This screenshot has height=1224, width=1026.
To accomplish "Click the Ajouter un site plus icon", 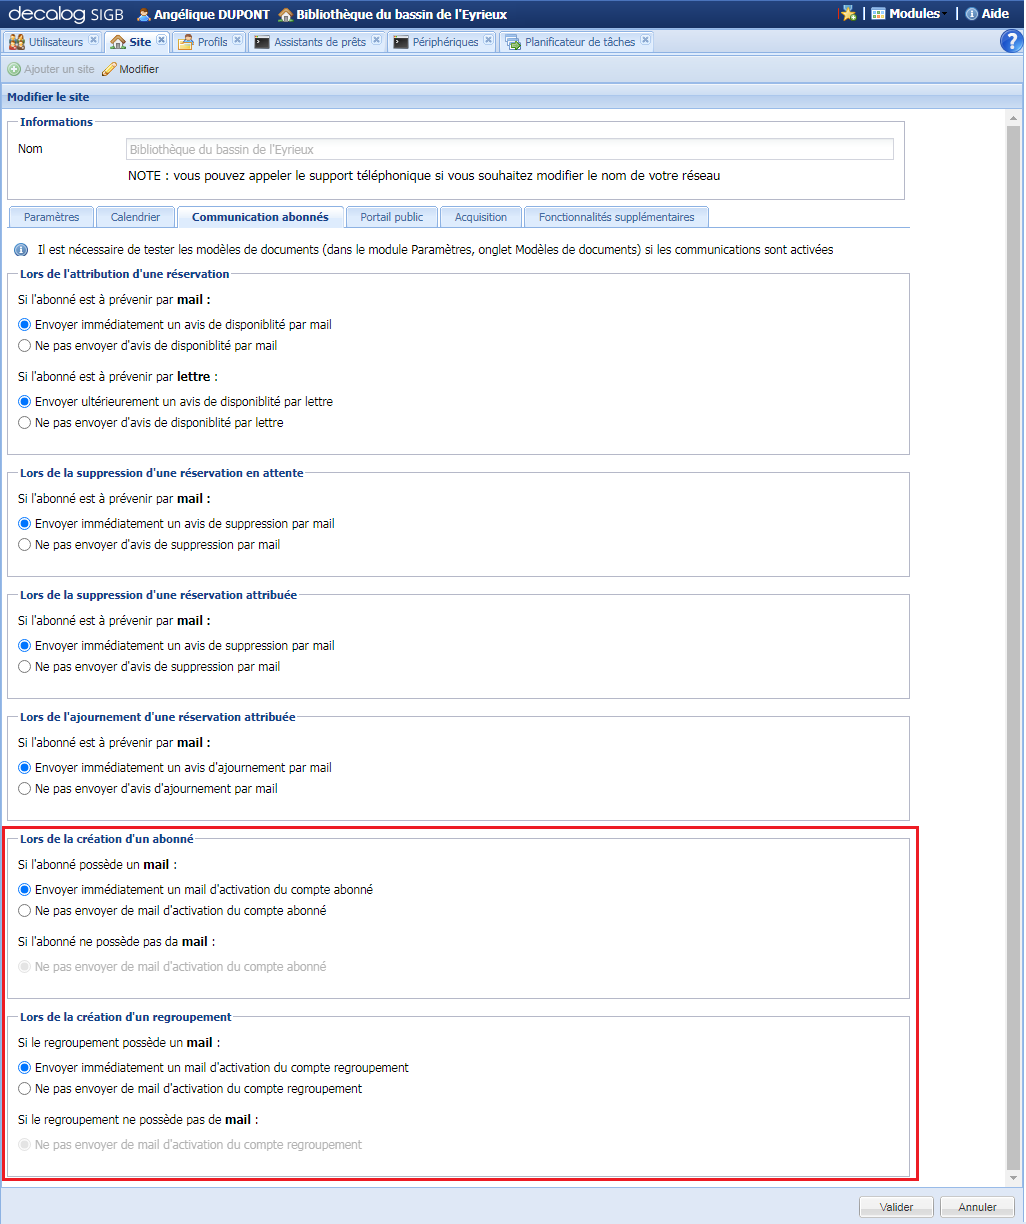I will (13, 69).
